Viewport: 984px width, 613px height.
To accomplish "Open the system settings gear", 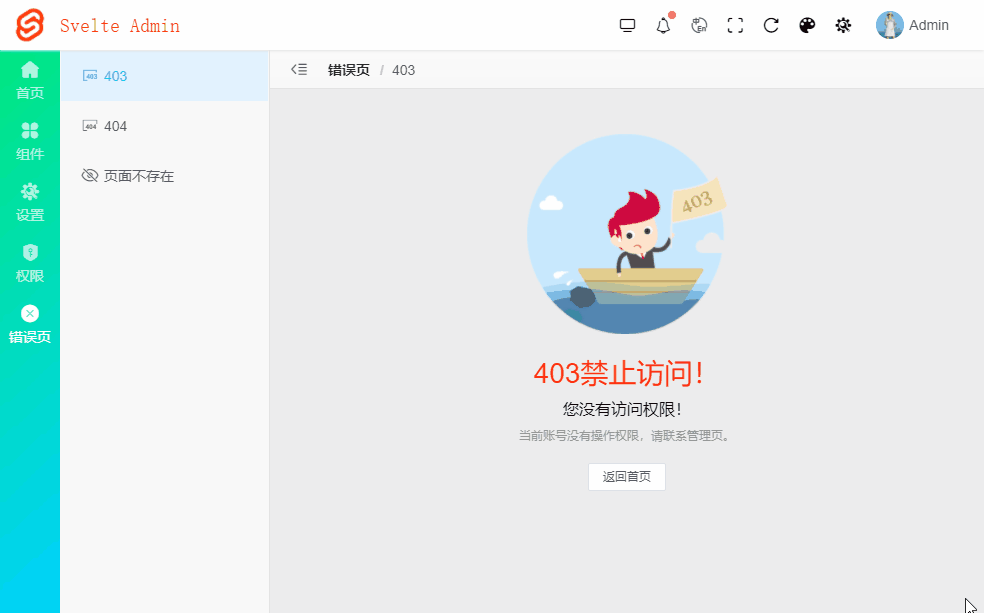I will 843,25.
